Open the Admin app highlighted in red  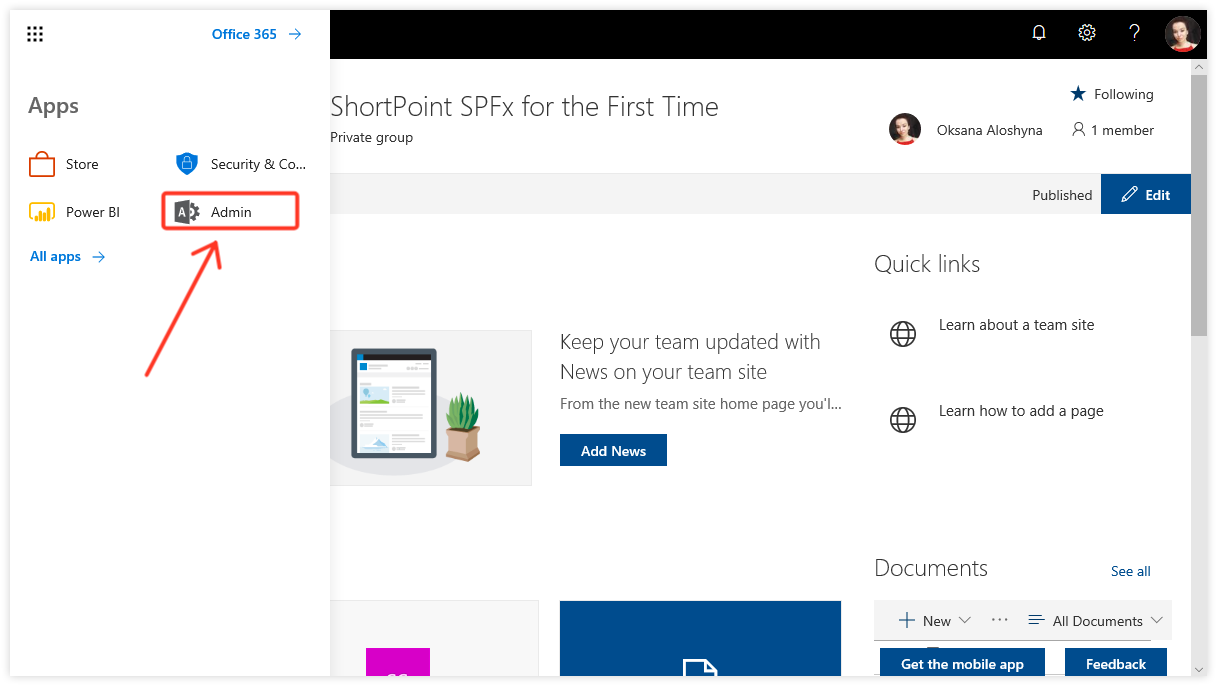(x=229, y=211)
